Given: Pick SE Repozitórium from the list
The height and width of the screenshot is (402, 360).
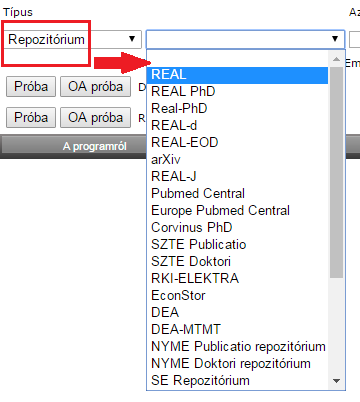Looking at the screenshot, I should pyautogui.click(x=237, y=380).
